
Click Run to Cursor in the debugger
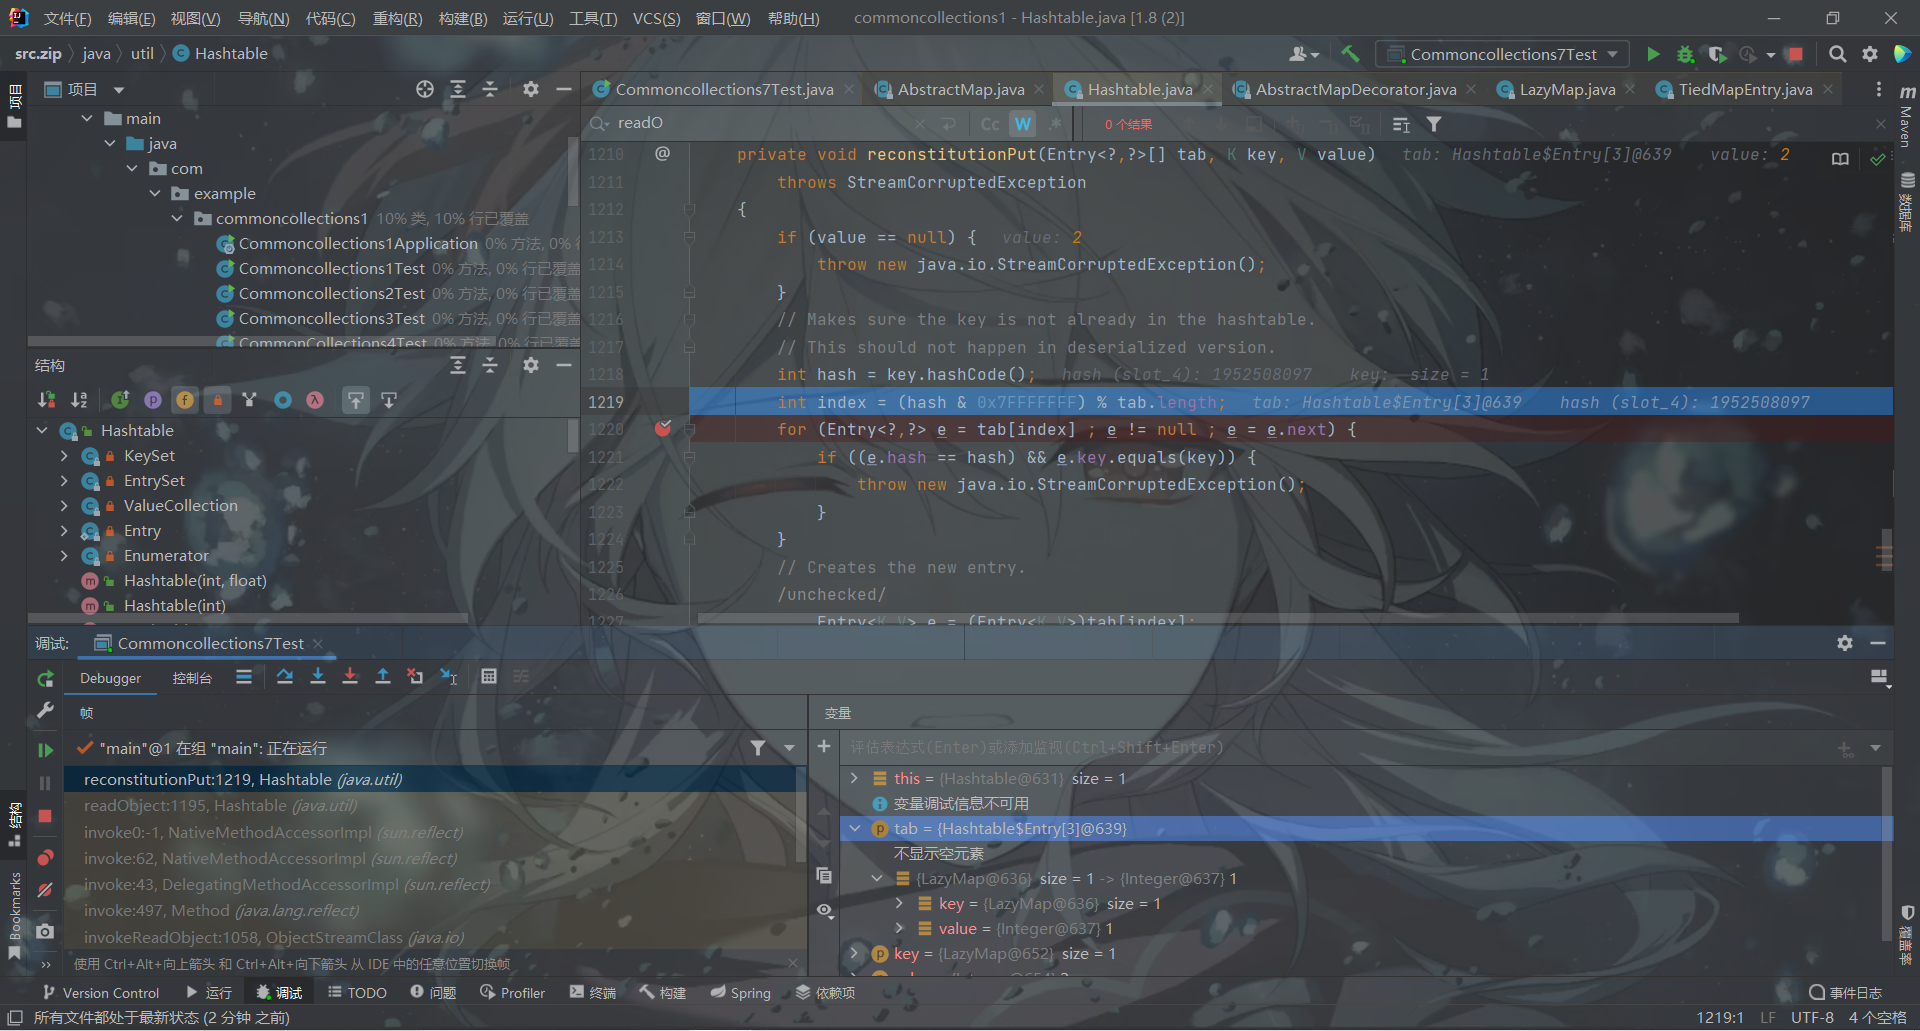tap(449, 677)
